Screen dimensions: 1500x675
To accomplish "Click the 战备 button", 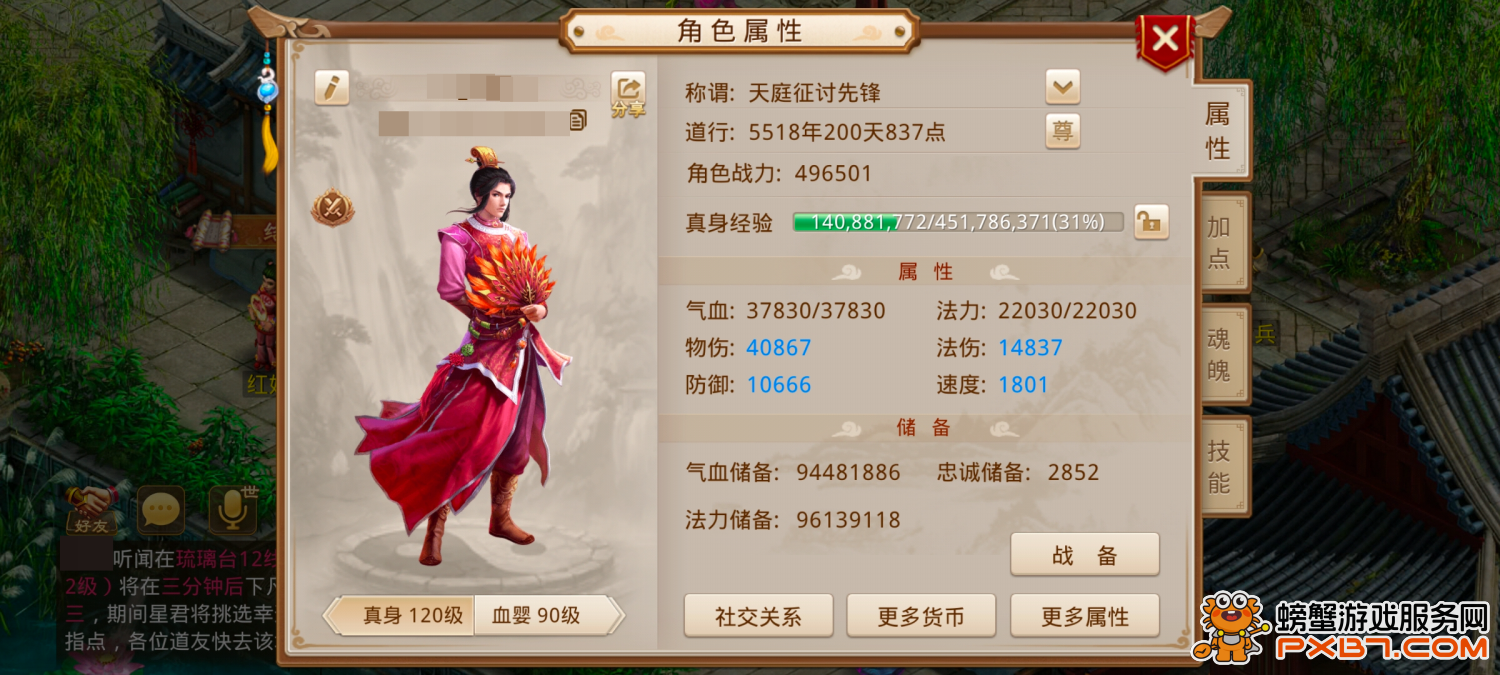I will (x=1085, y=555).
